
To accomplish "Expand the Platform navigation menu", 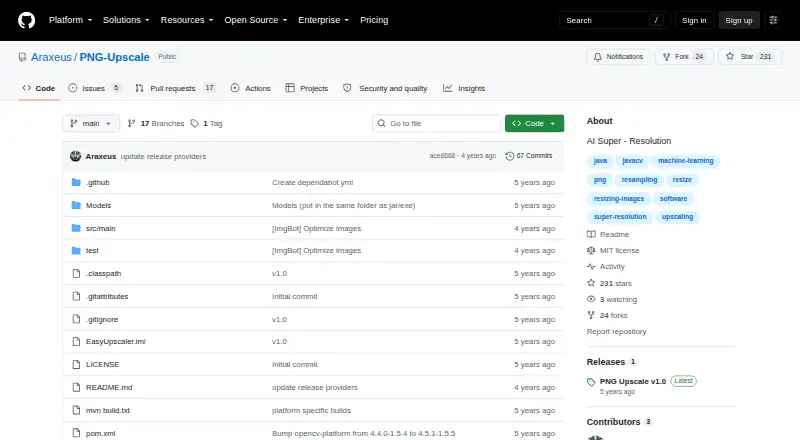I will [70, 20].
